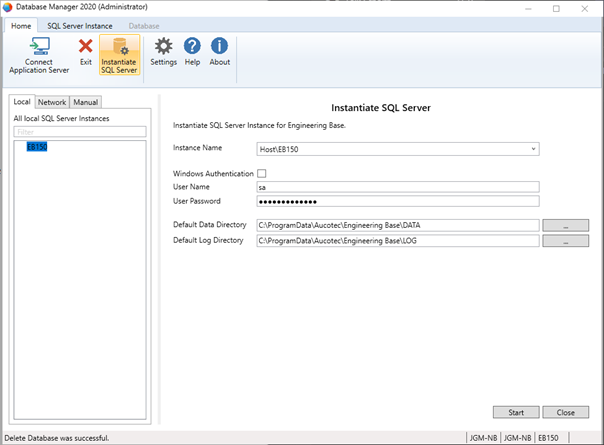Click the red Exit icon

pos(86,46)
